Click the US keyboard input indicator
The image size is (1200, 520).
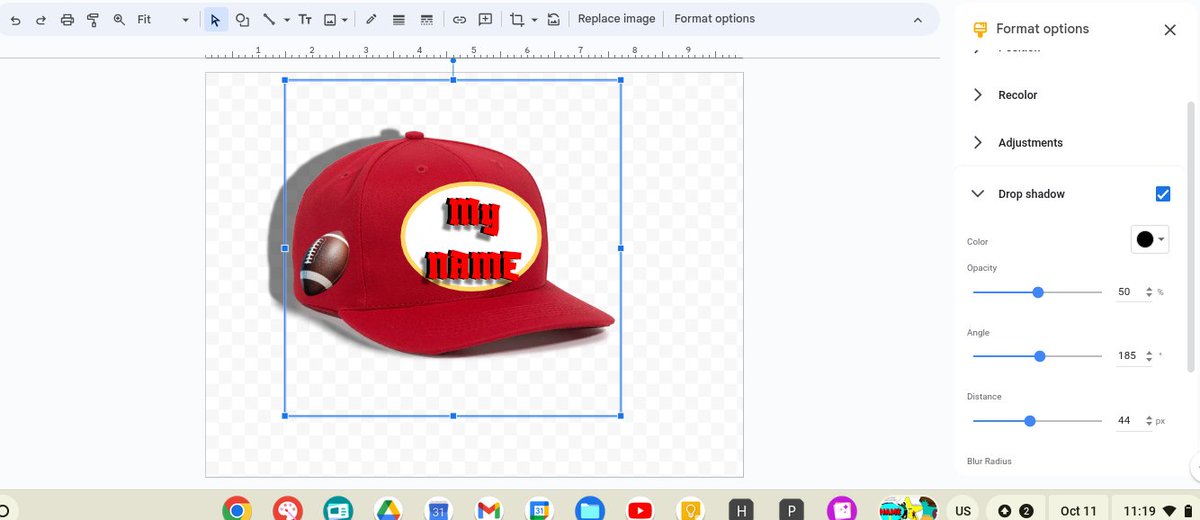(x=963, y=511)
